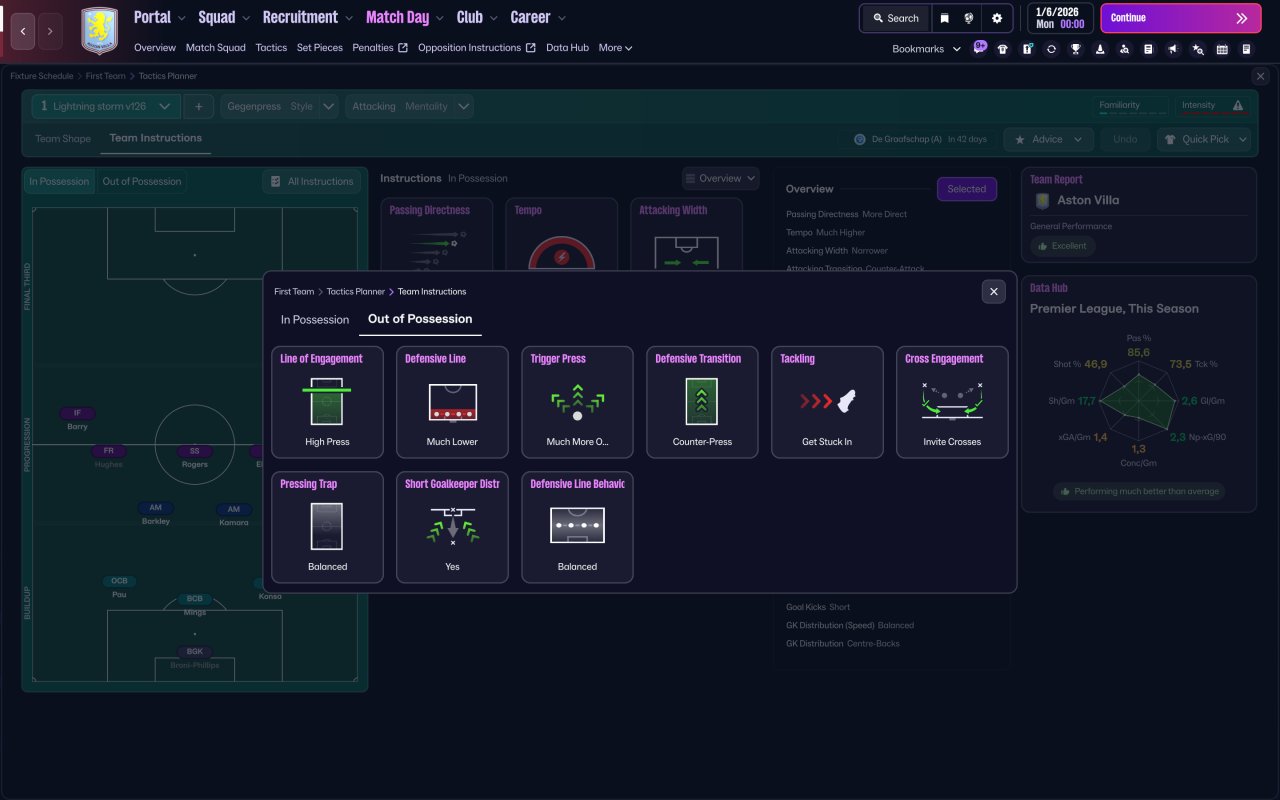Viewport: 1280px width, 800px height.
Task: Open the settings gear icon
Action: point(997,18)
